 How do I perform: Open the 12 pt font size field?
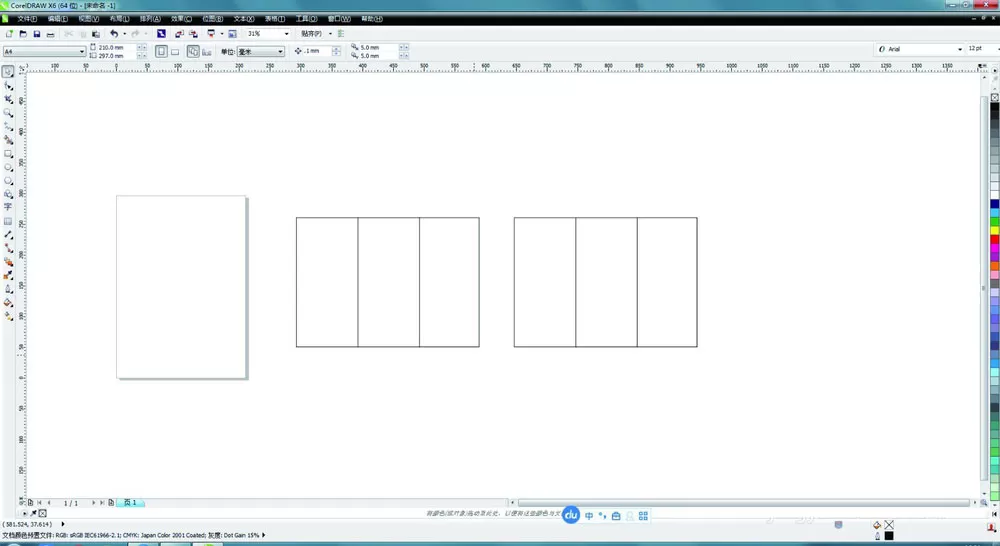[982, 49]
